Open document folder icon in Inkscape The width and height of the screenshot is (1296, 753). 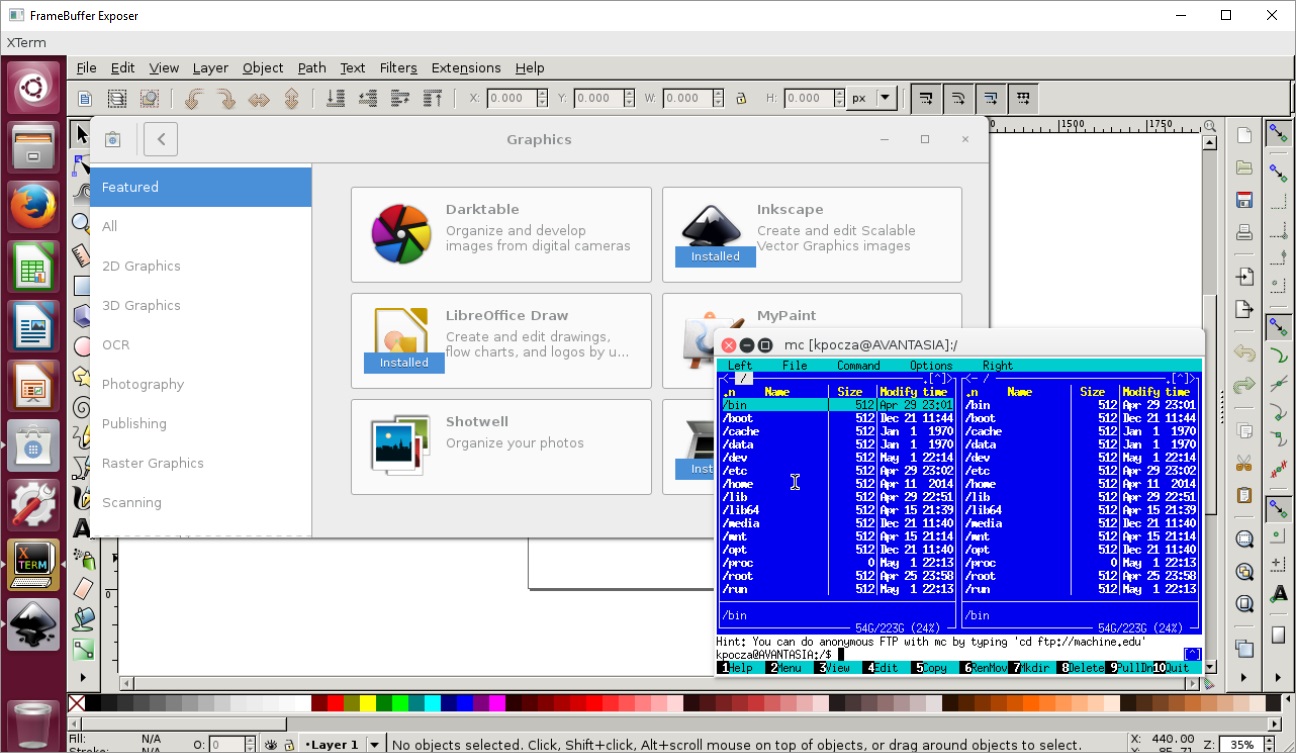click(1244, 167)
